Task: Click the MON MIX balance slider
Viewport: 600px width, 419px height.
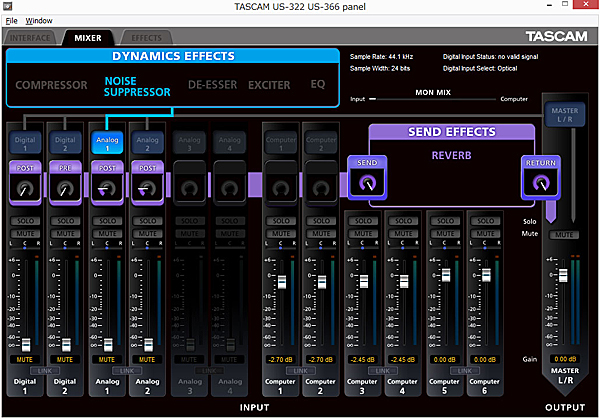Action: coord(433,99)
